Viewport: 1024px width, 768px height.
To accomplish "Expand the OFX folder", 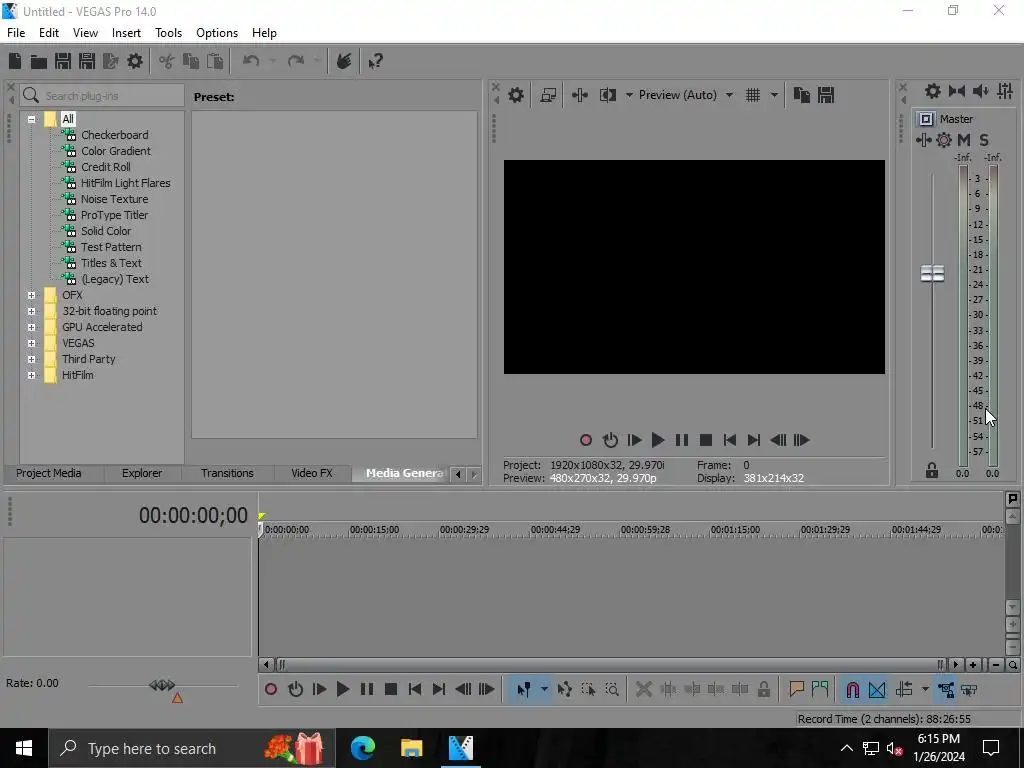I will click(x=31, y=295).
